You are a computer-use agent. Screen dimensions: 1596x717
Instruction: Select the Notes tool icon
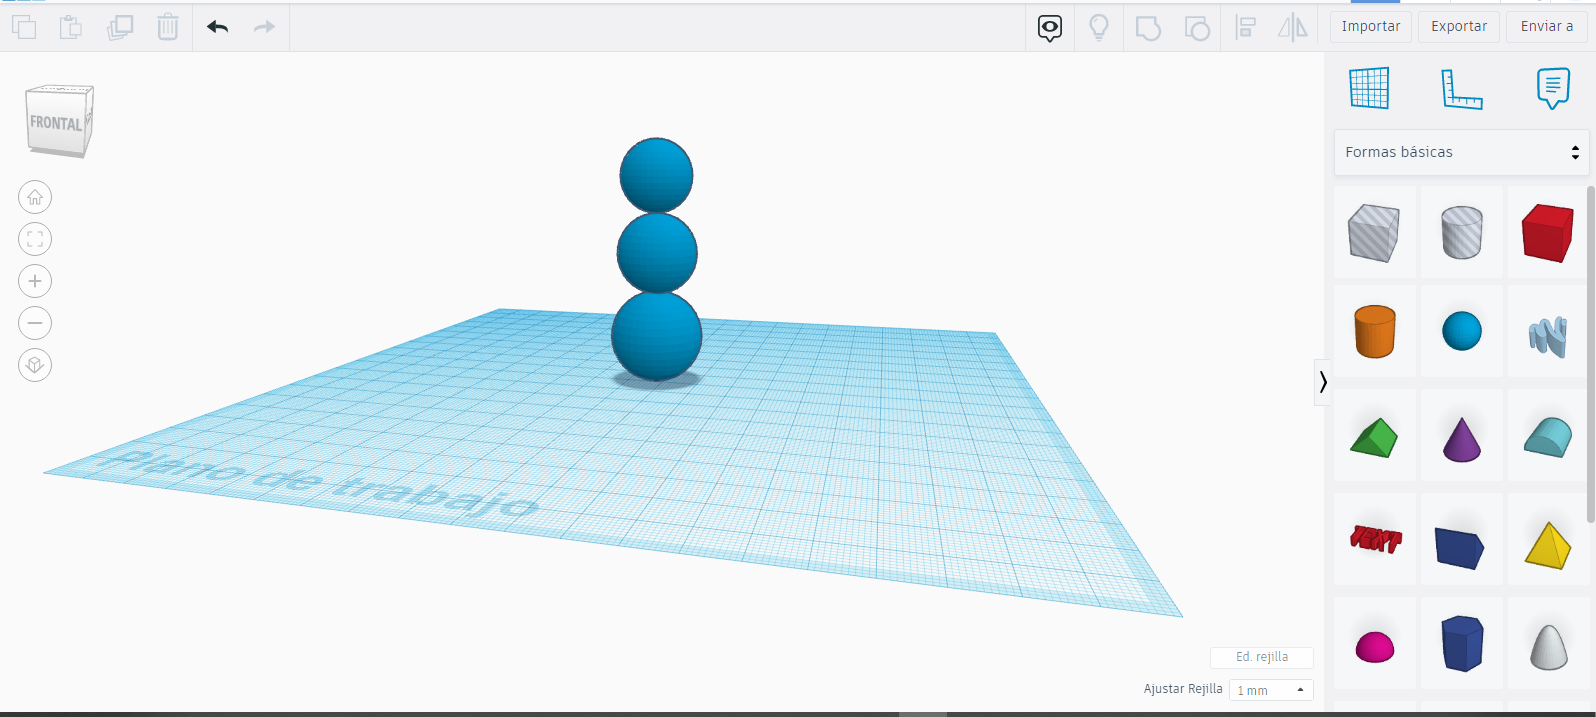[1553, 88]
